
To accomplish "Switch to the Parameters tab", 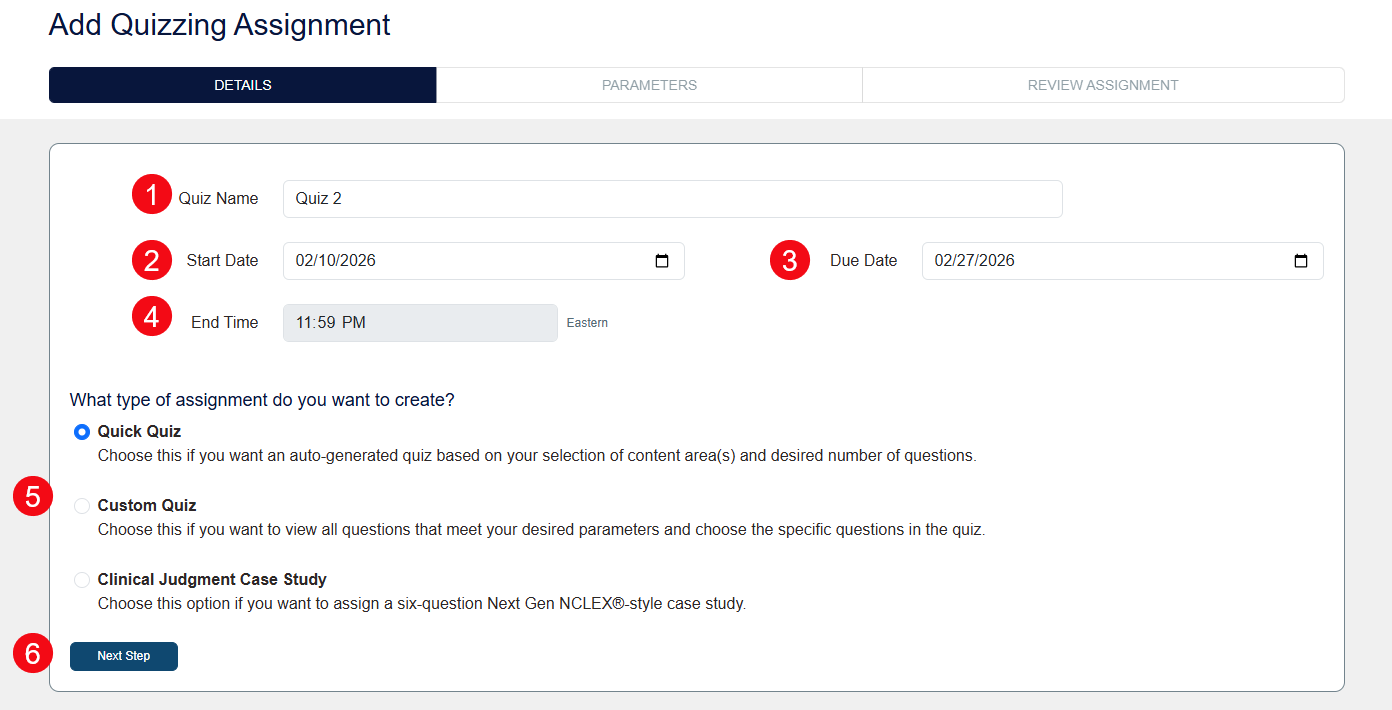I will pyautogui.click(x=649, y=85).
